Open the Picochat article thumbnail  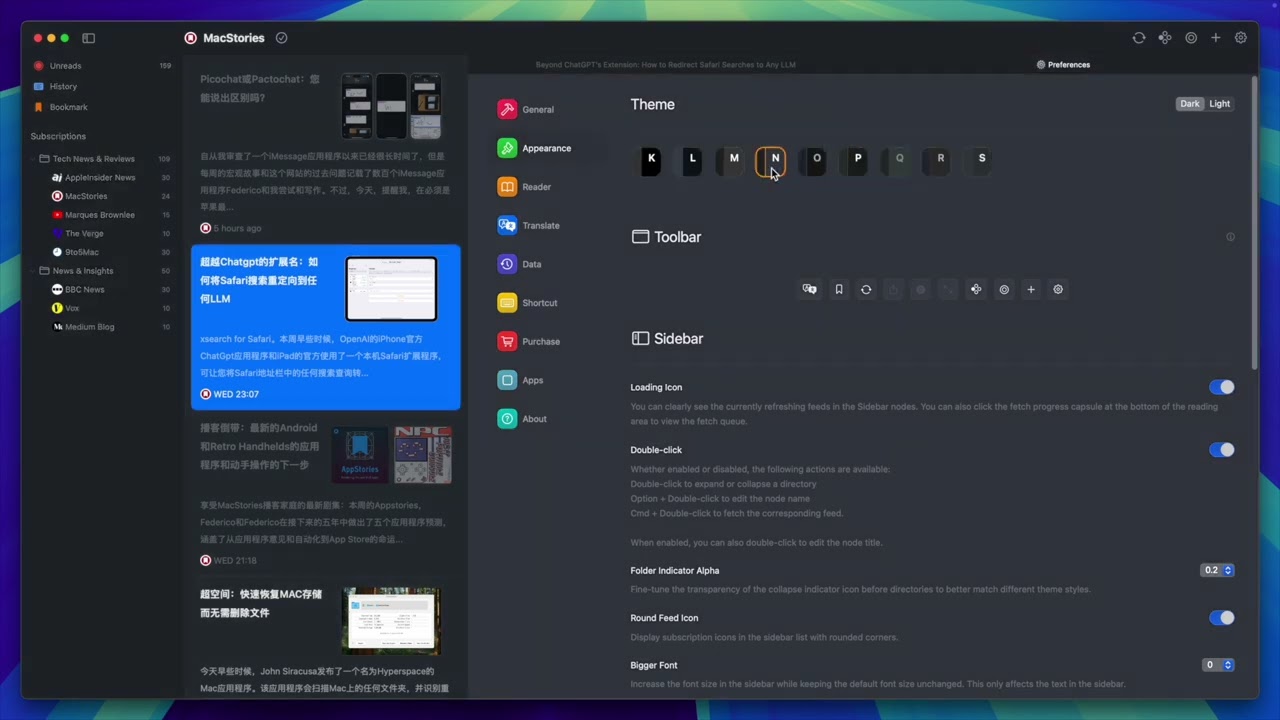[x=391, y=105]
